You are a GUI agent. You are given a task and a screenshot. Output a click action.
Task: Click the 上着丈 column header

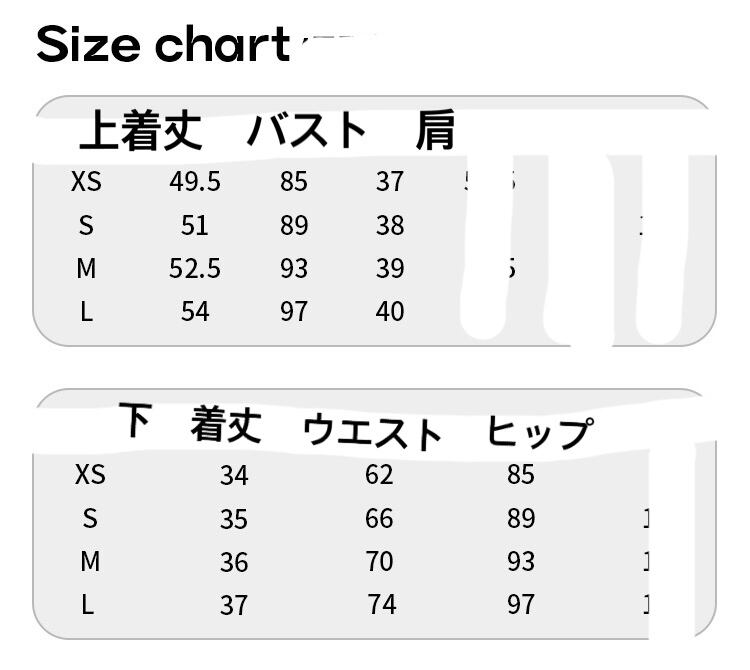click(140, 131)
